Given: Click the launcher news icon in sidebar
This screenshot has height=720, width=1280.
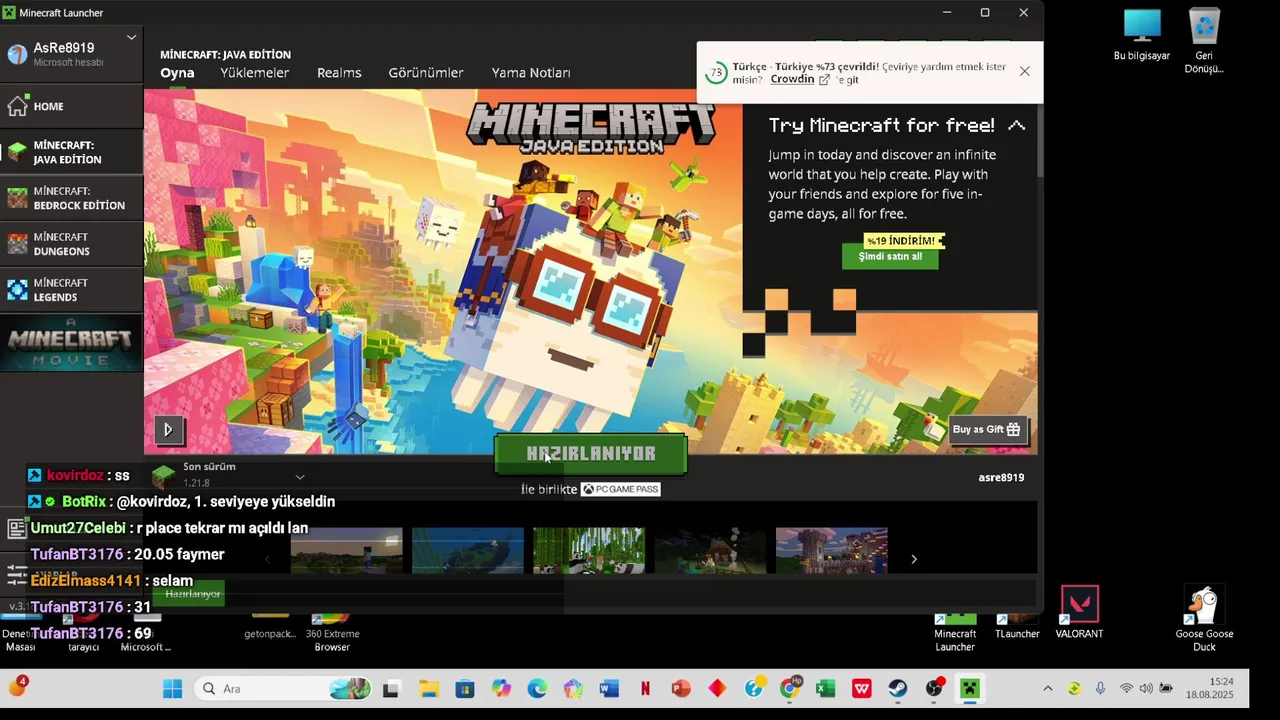Looking at the screenshot, I should pos(16,528).
